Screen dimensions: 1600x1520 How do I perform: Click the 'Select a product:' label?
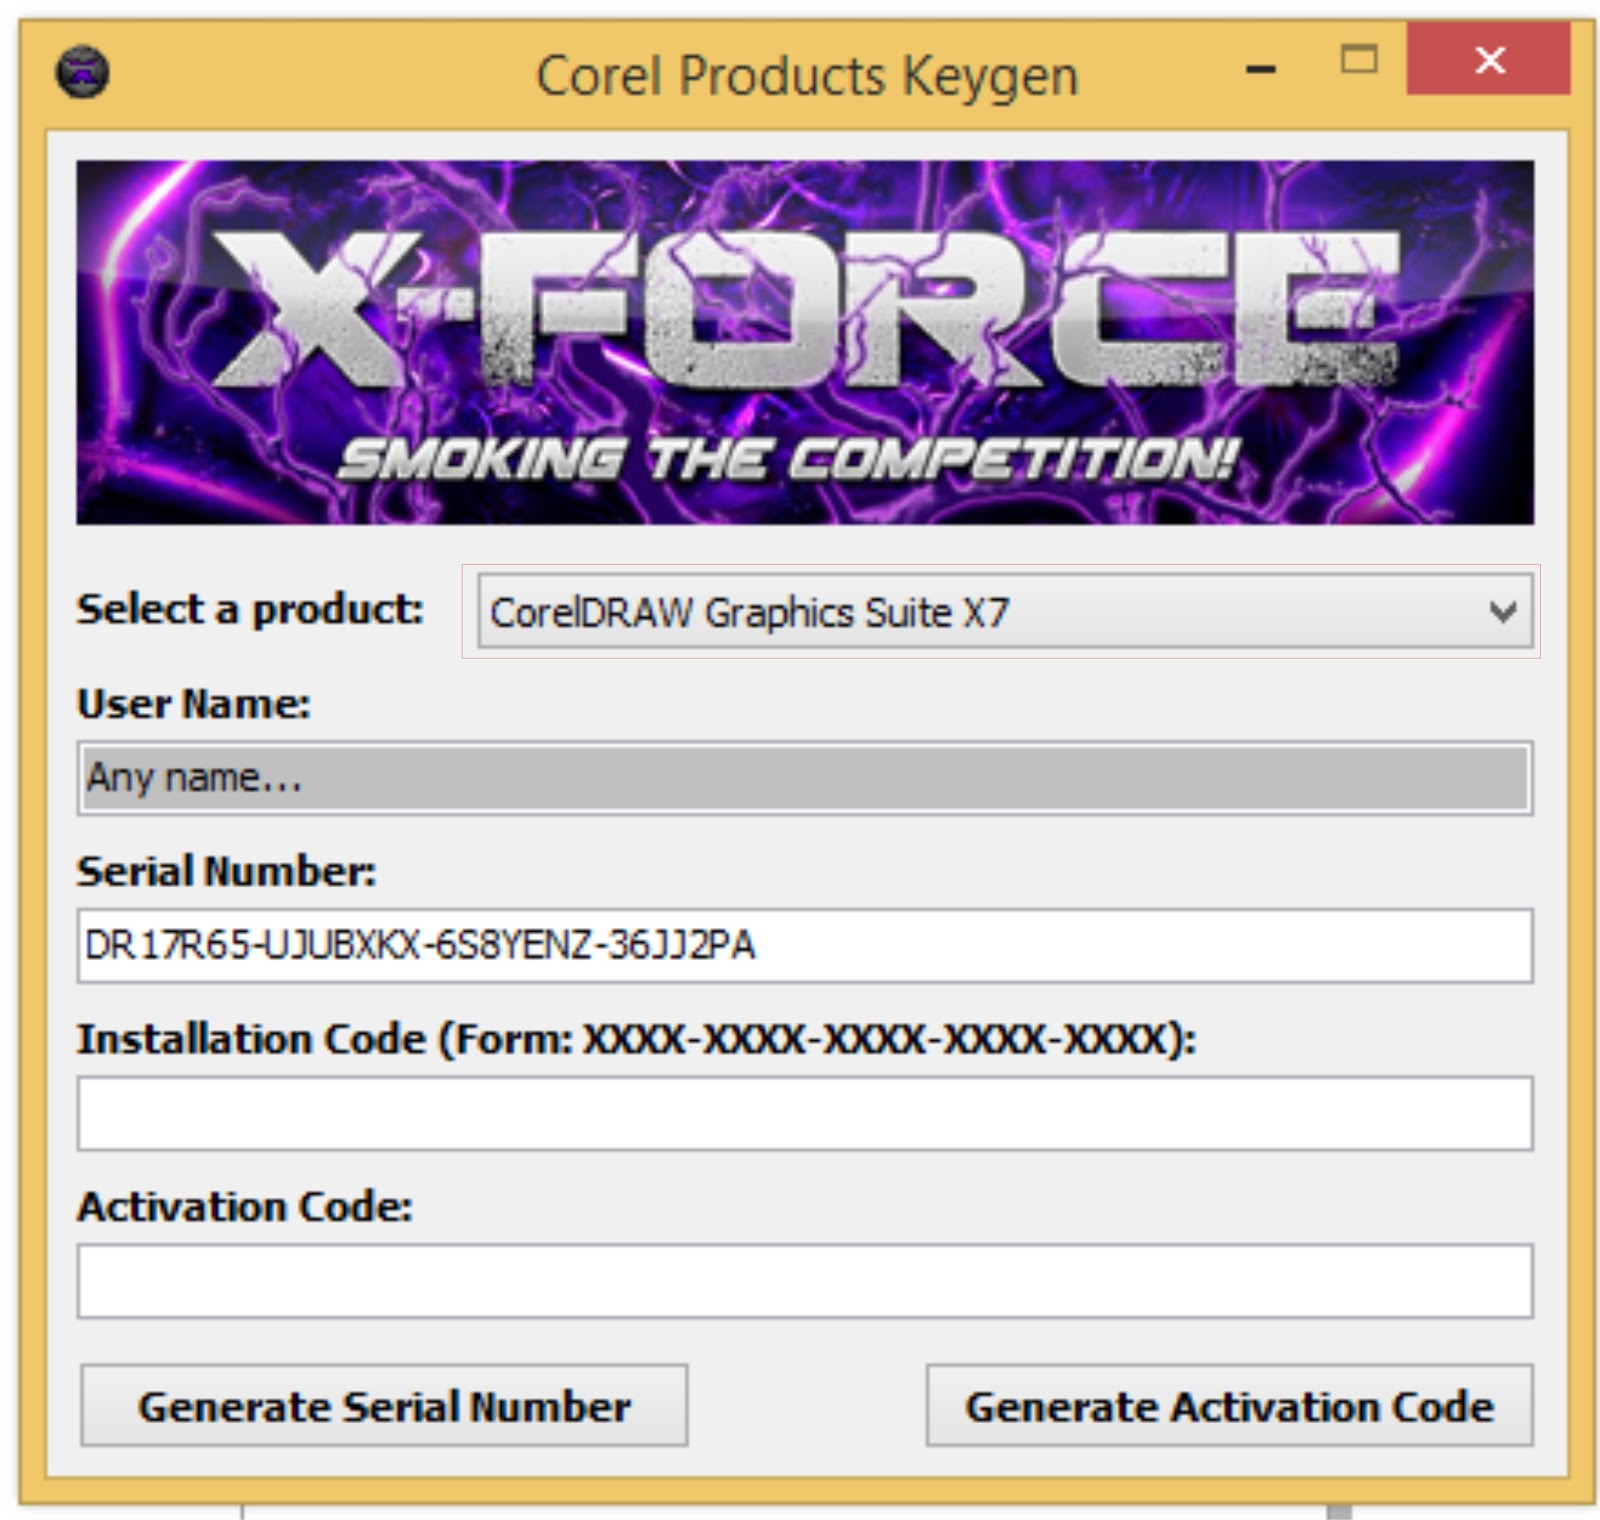coord(250,609)
